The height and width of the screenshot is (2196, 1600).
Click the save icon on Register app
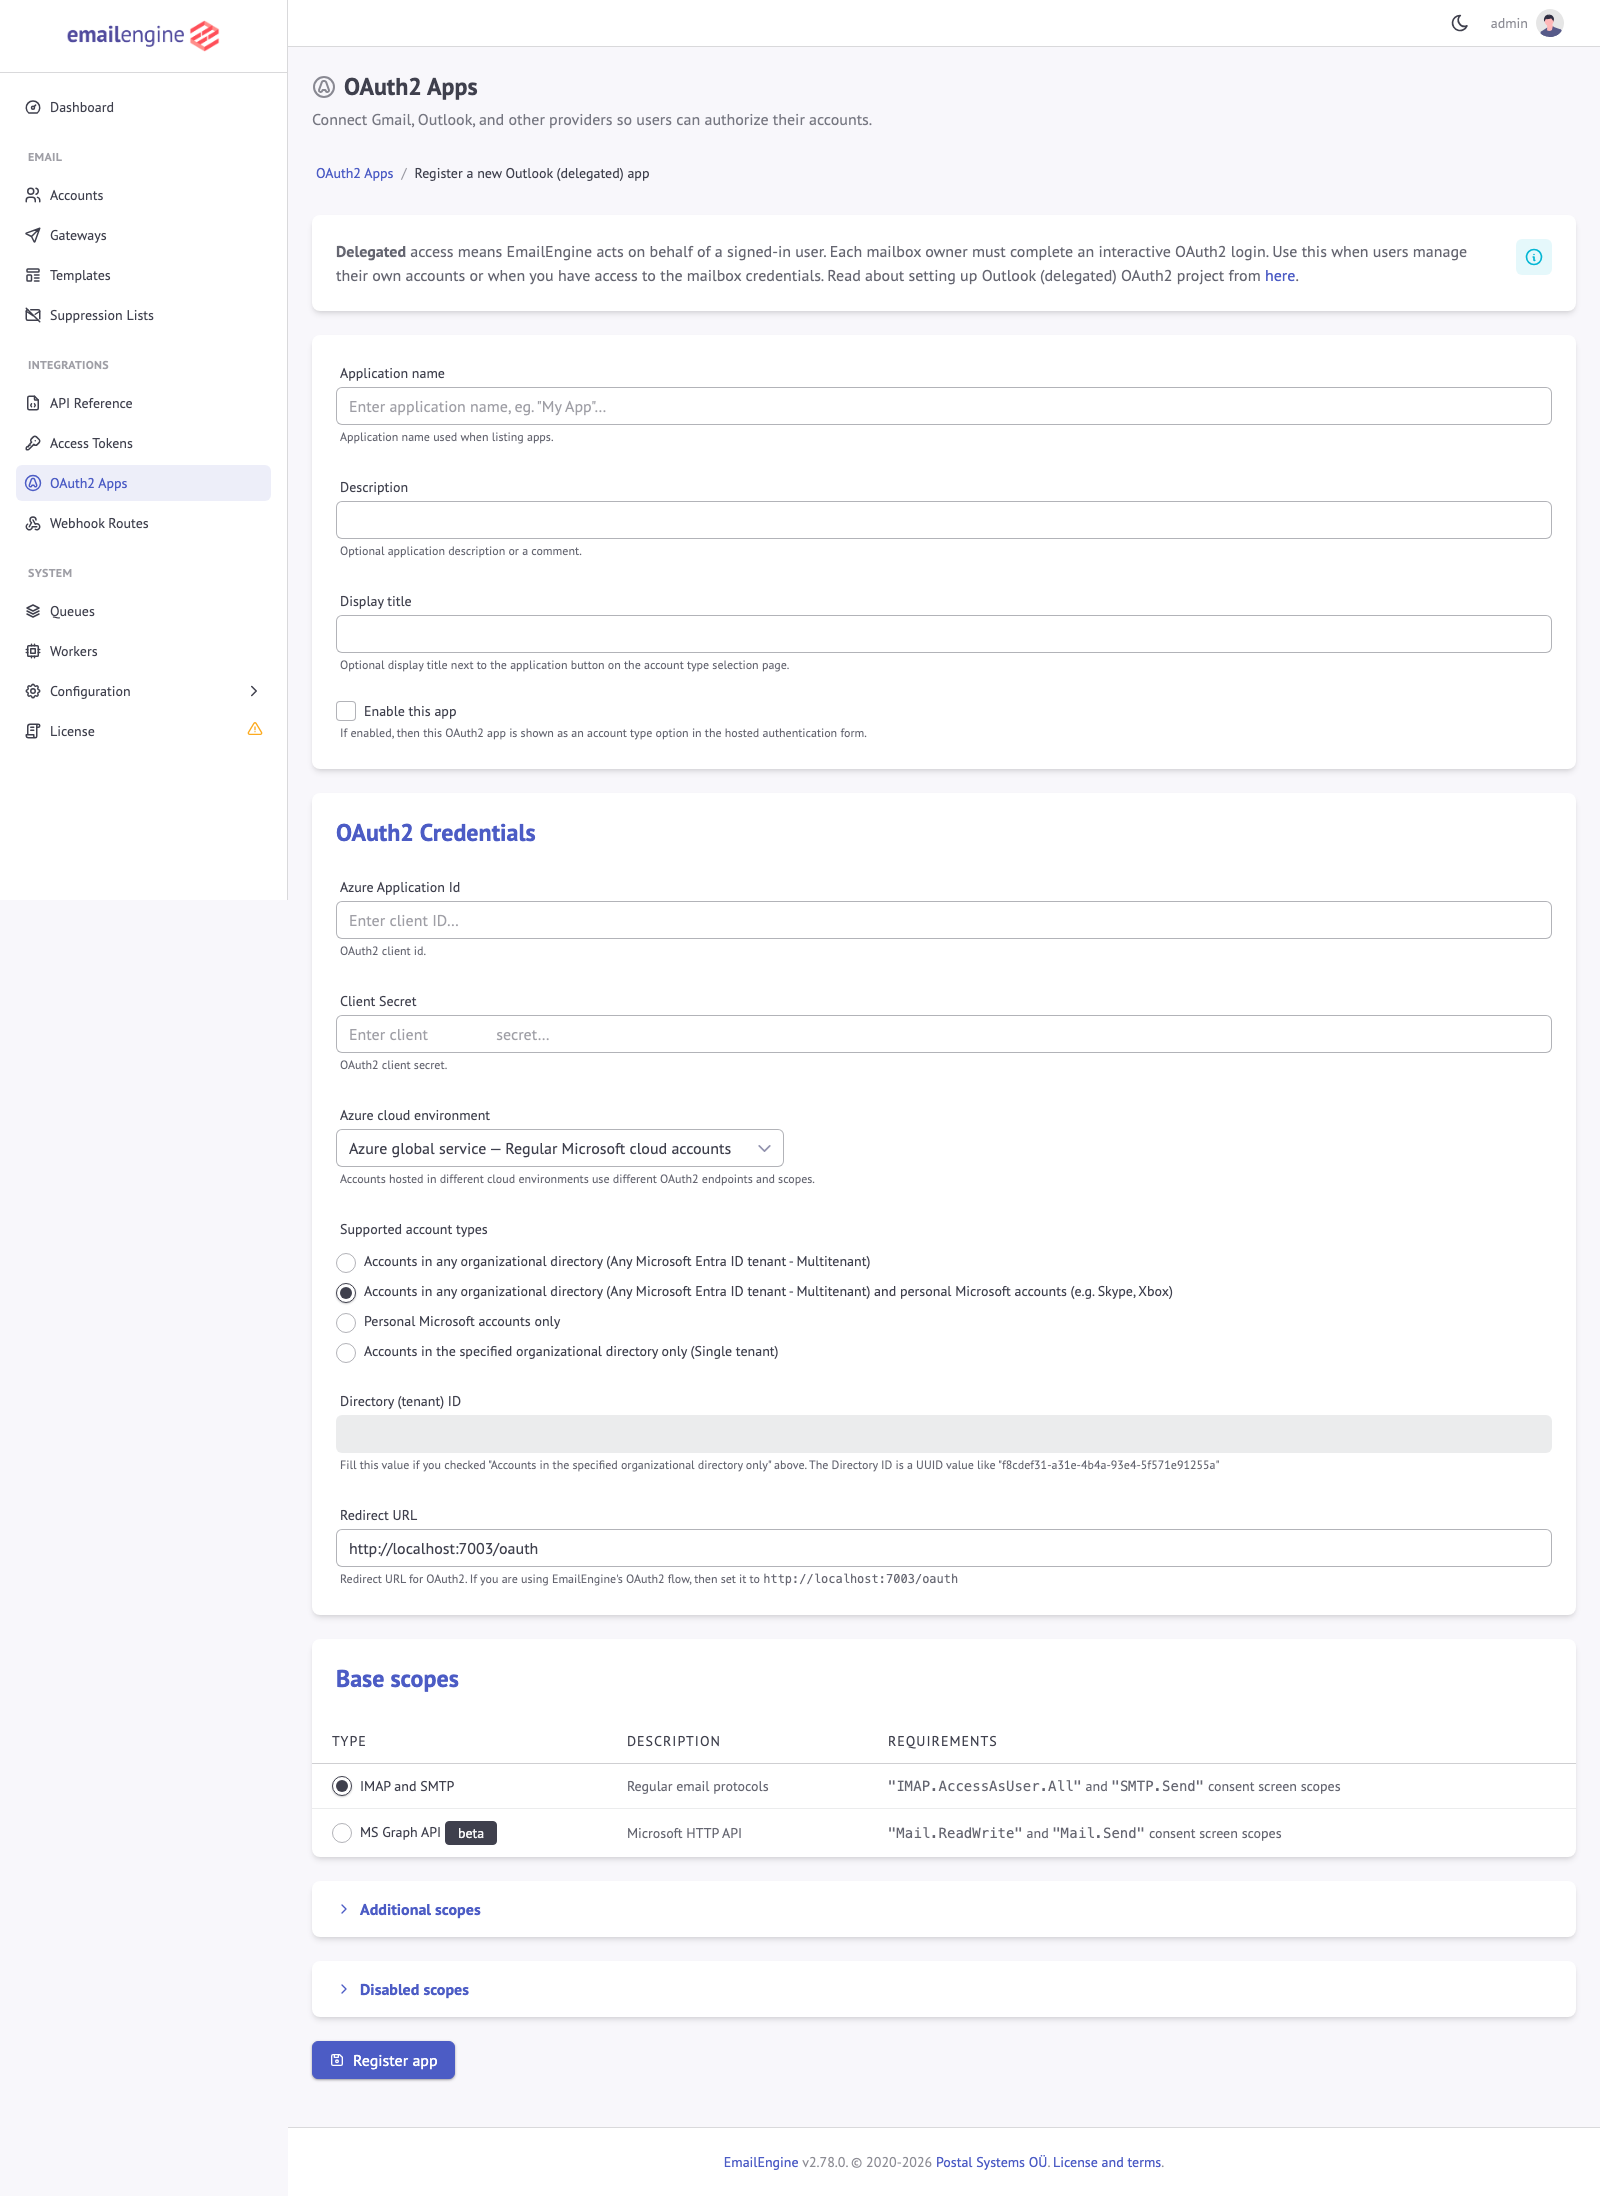337,2060
